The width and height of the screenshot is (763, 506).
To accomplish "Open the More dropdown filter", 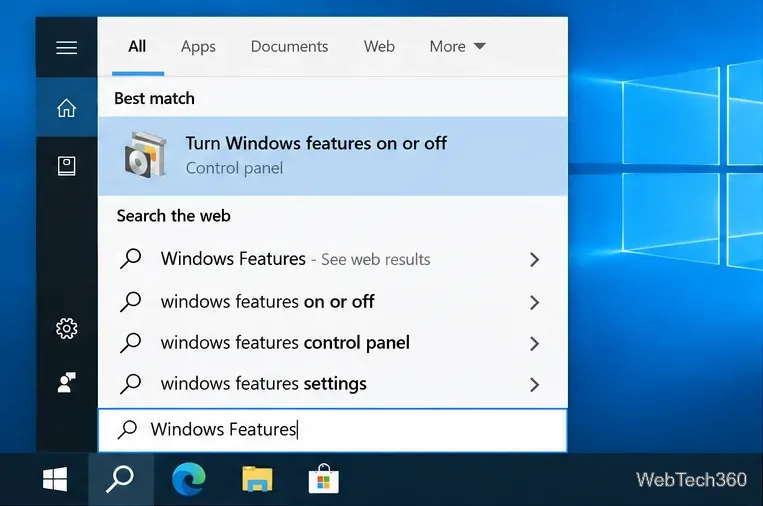I will click(457, 47).
